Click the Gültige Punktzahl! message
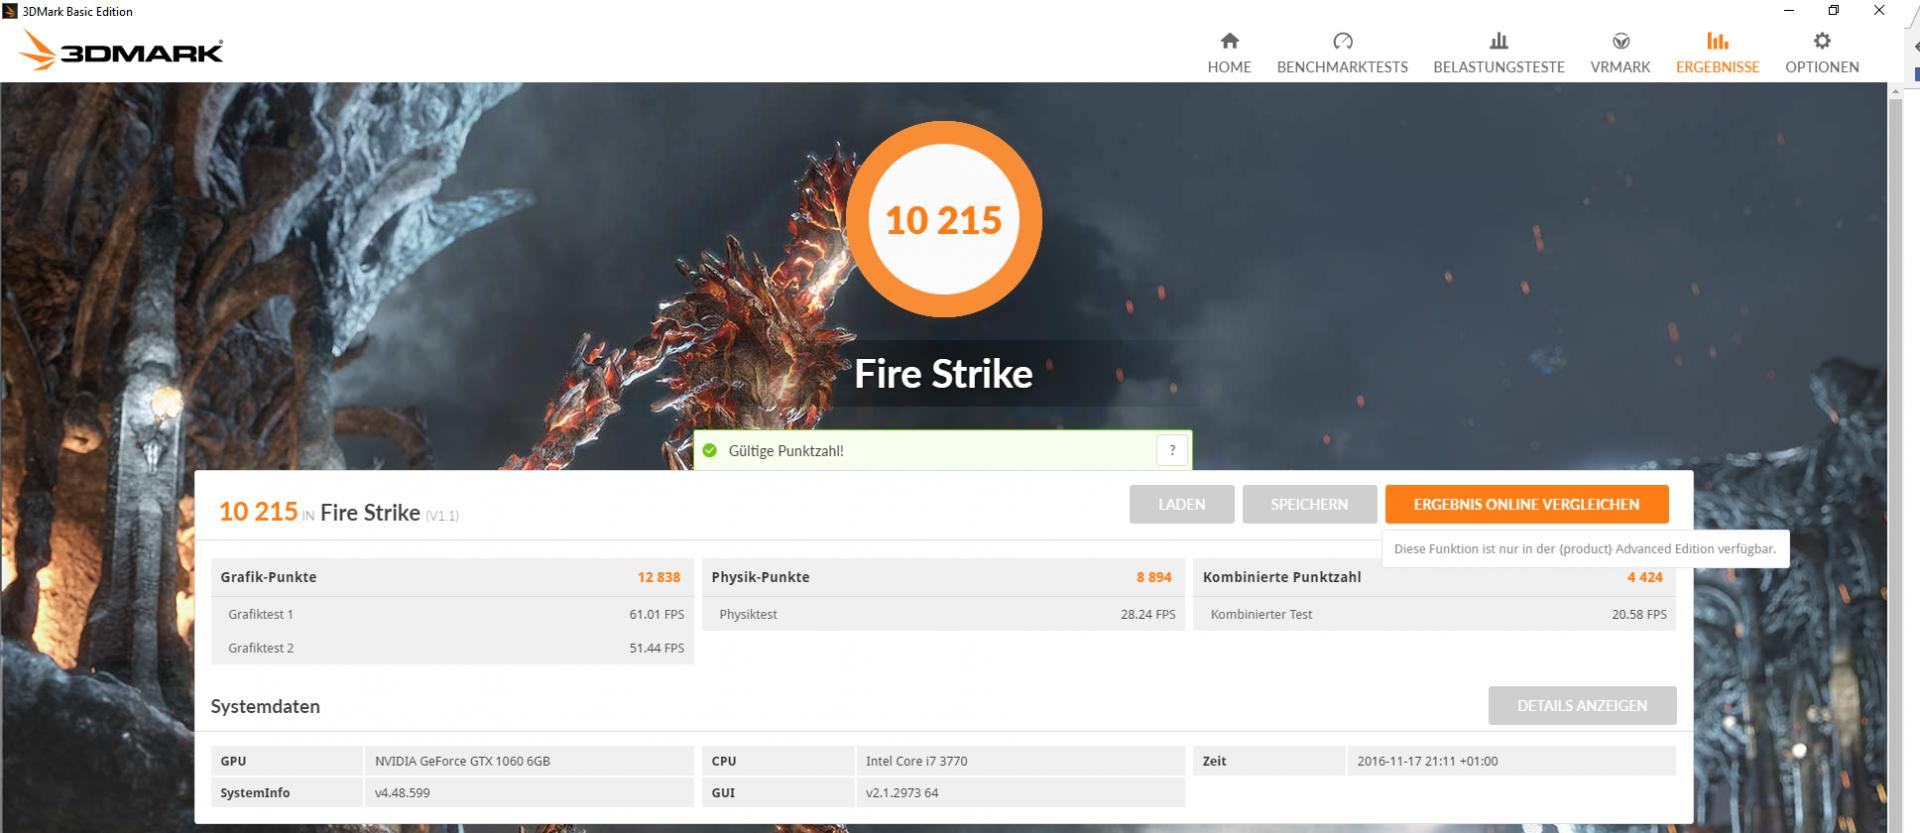The image size is (1920, 833). (786, 451)
